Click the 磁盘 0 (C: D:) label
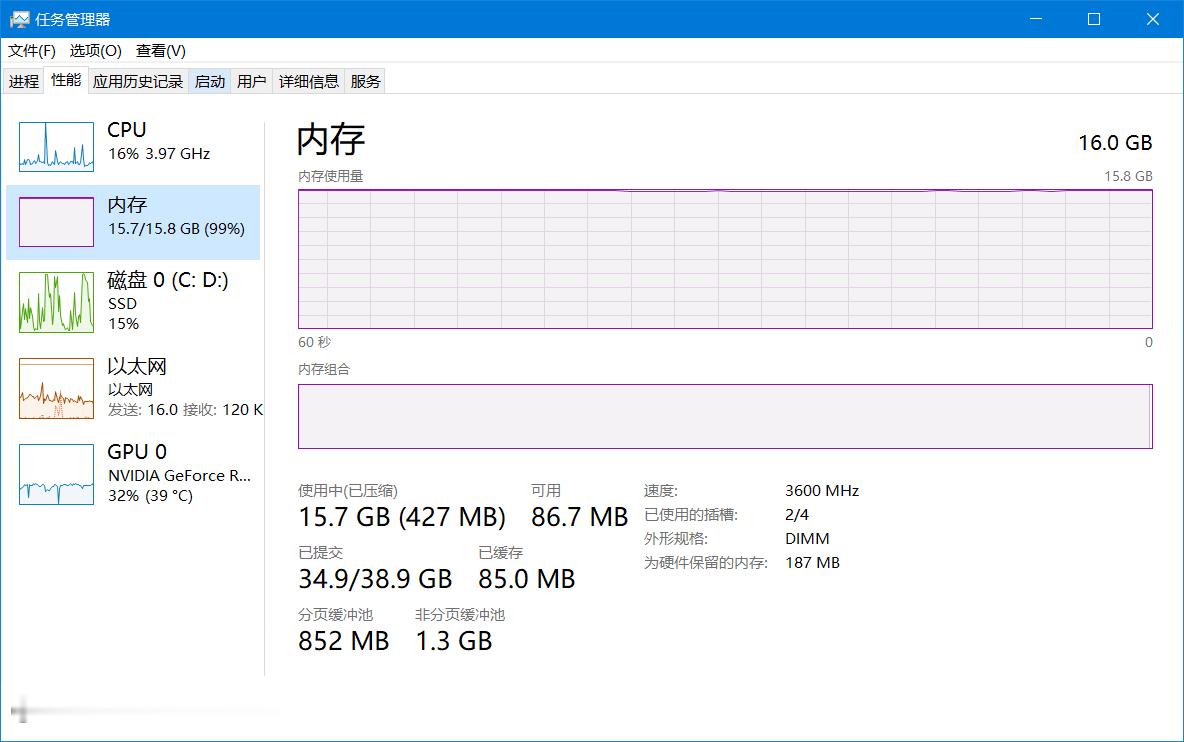The width and height of the screenshot is (1184, 742). tap(168, 280)
